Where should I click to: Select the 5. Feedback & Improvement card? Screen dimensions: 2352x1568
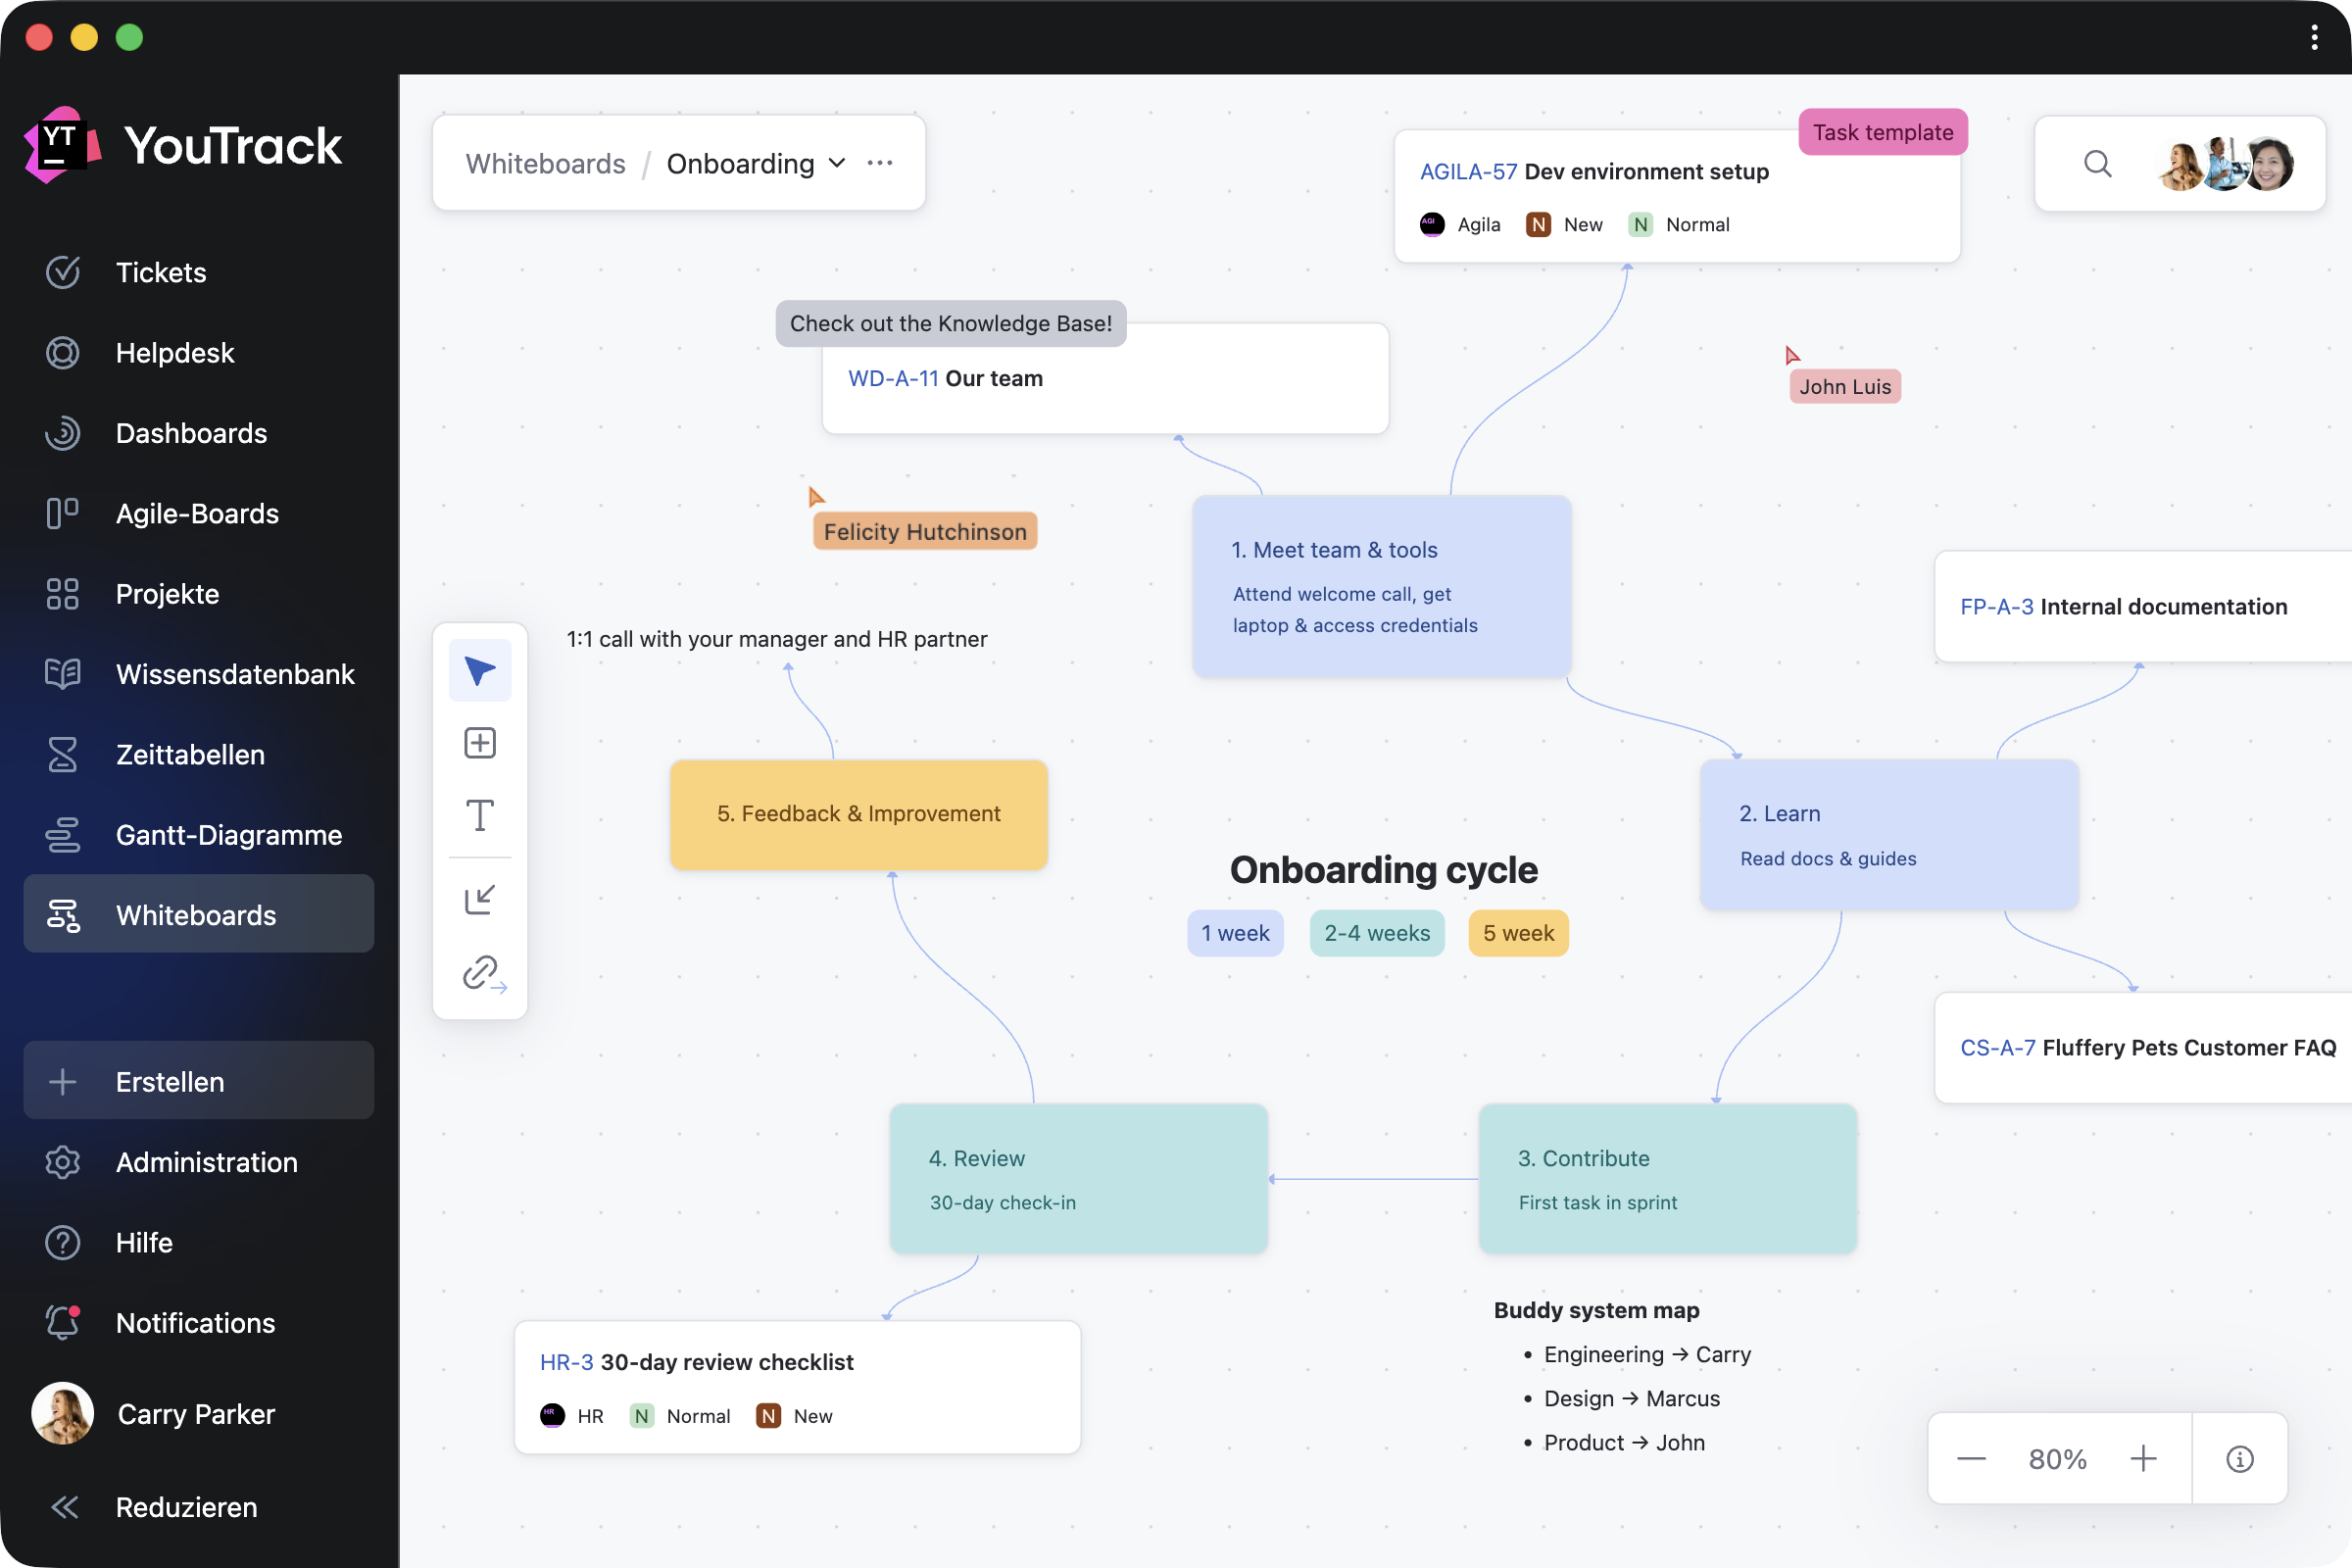click(858, 814)
